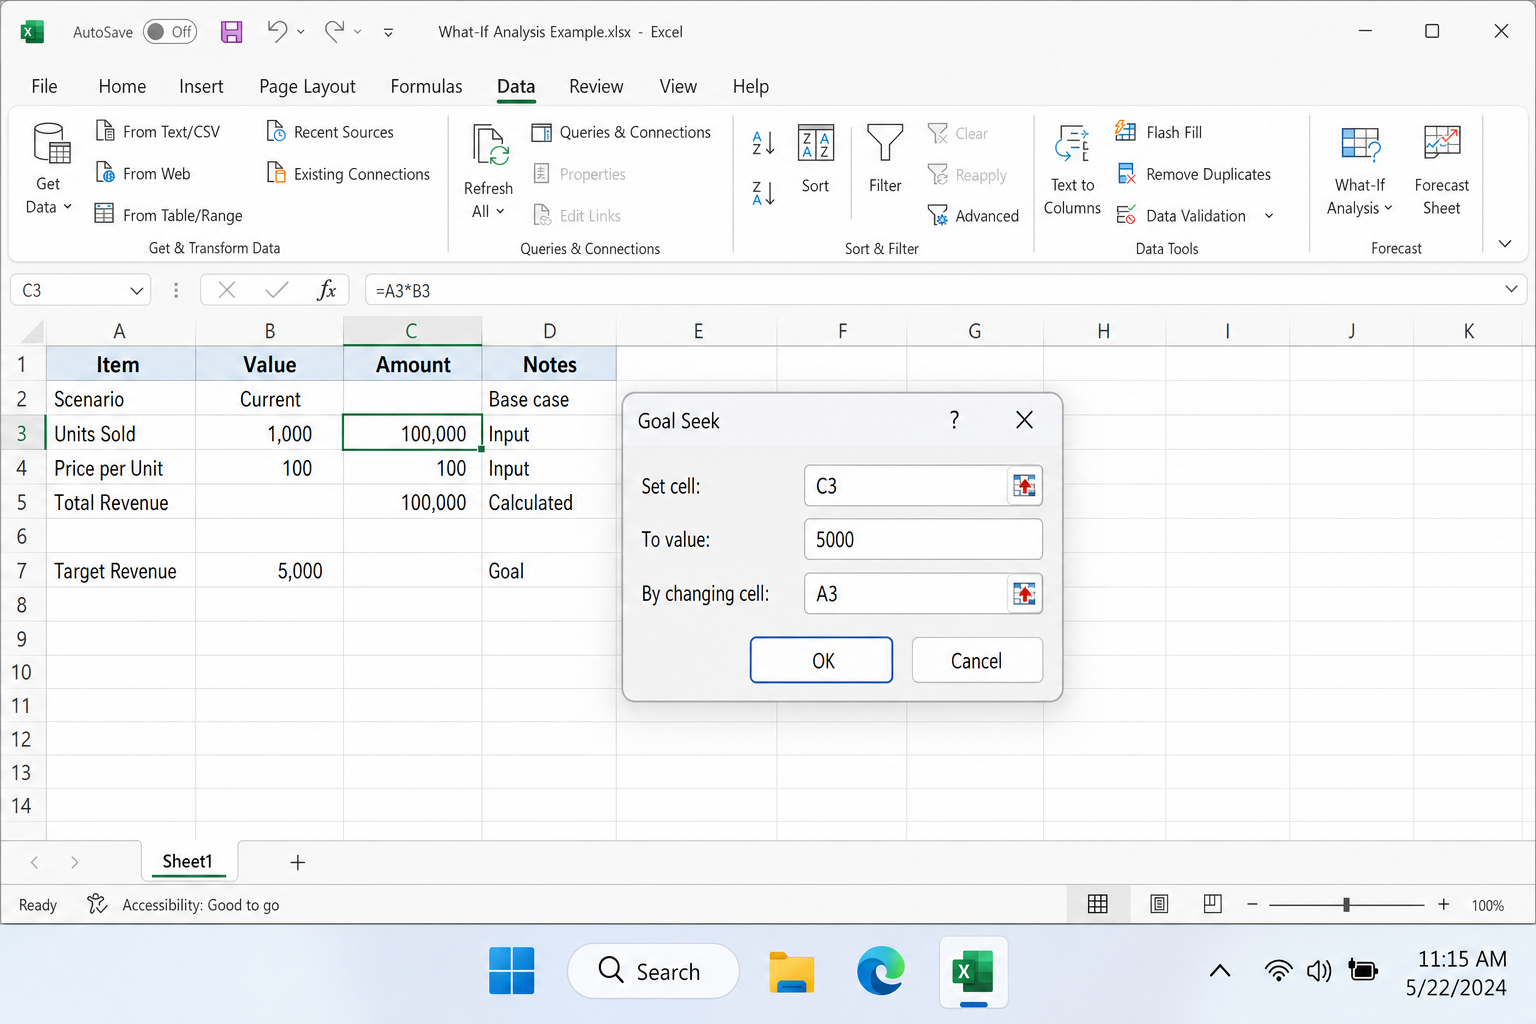Adjust the zoom slider handle

pyautogui.click(x=1346, y=904)
